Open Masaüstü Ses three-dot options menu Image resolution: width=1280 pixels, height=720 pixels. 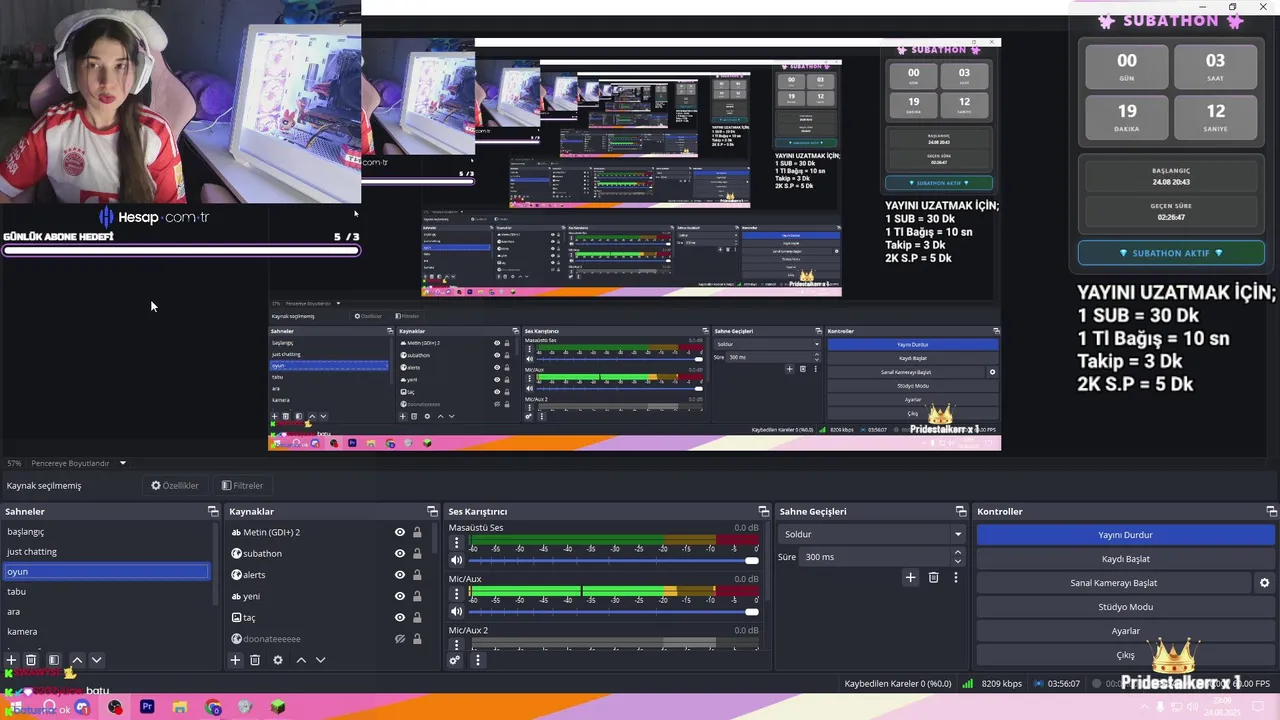coord(457,543)
